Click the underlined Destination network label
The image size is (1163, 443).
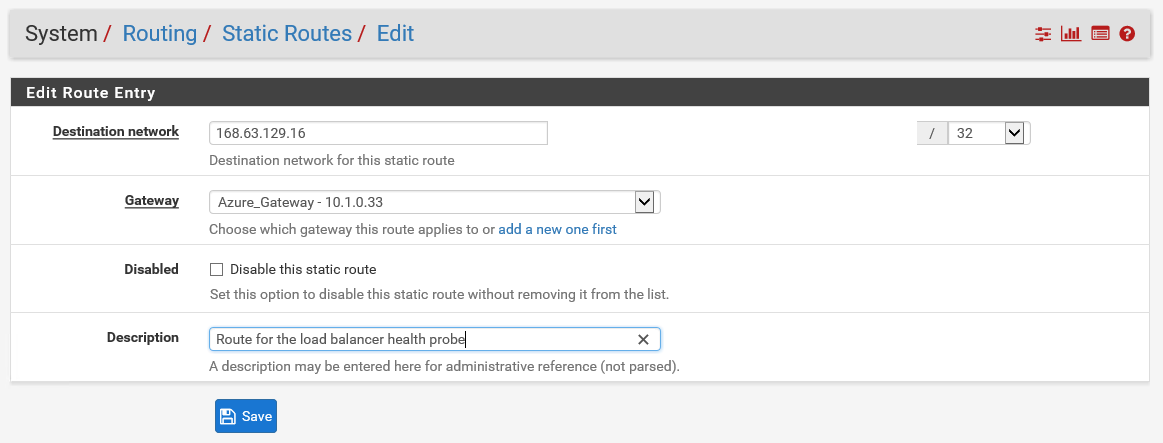[x=116, y=132]
